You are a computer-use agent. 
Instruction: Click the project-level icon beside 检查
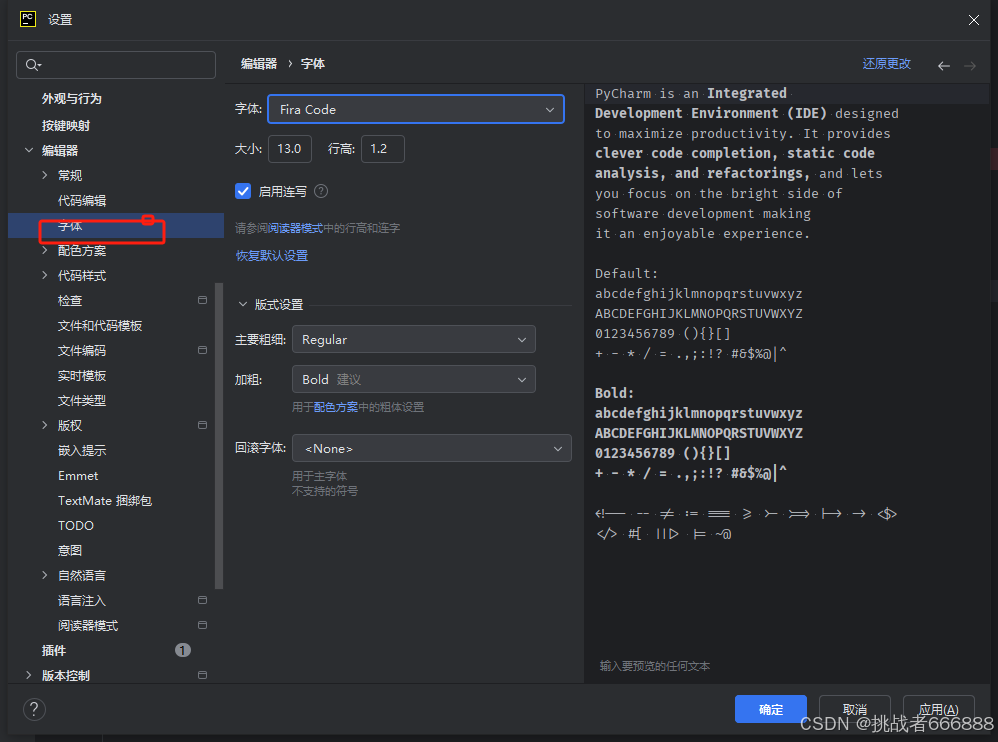202,300
